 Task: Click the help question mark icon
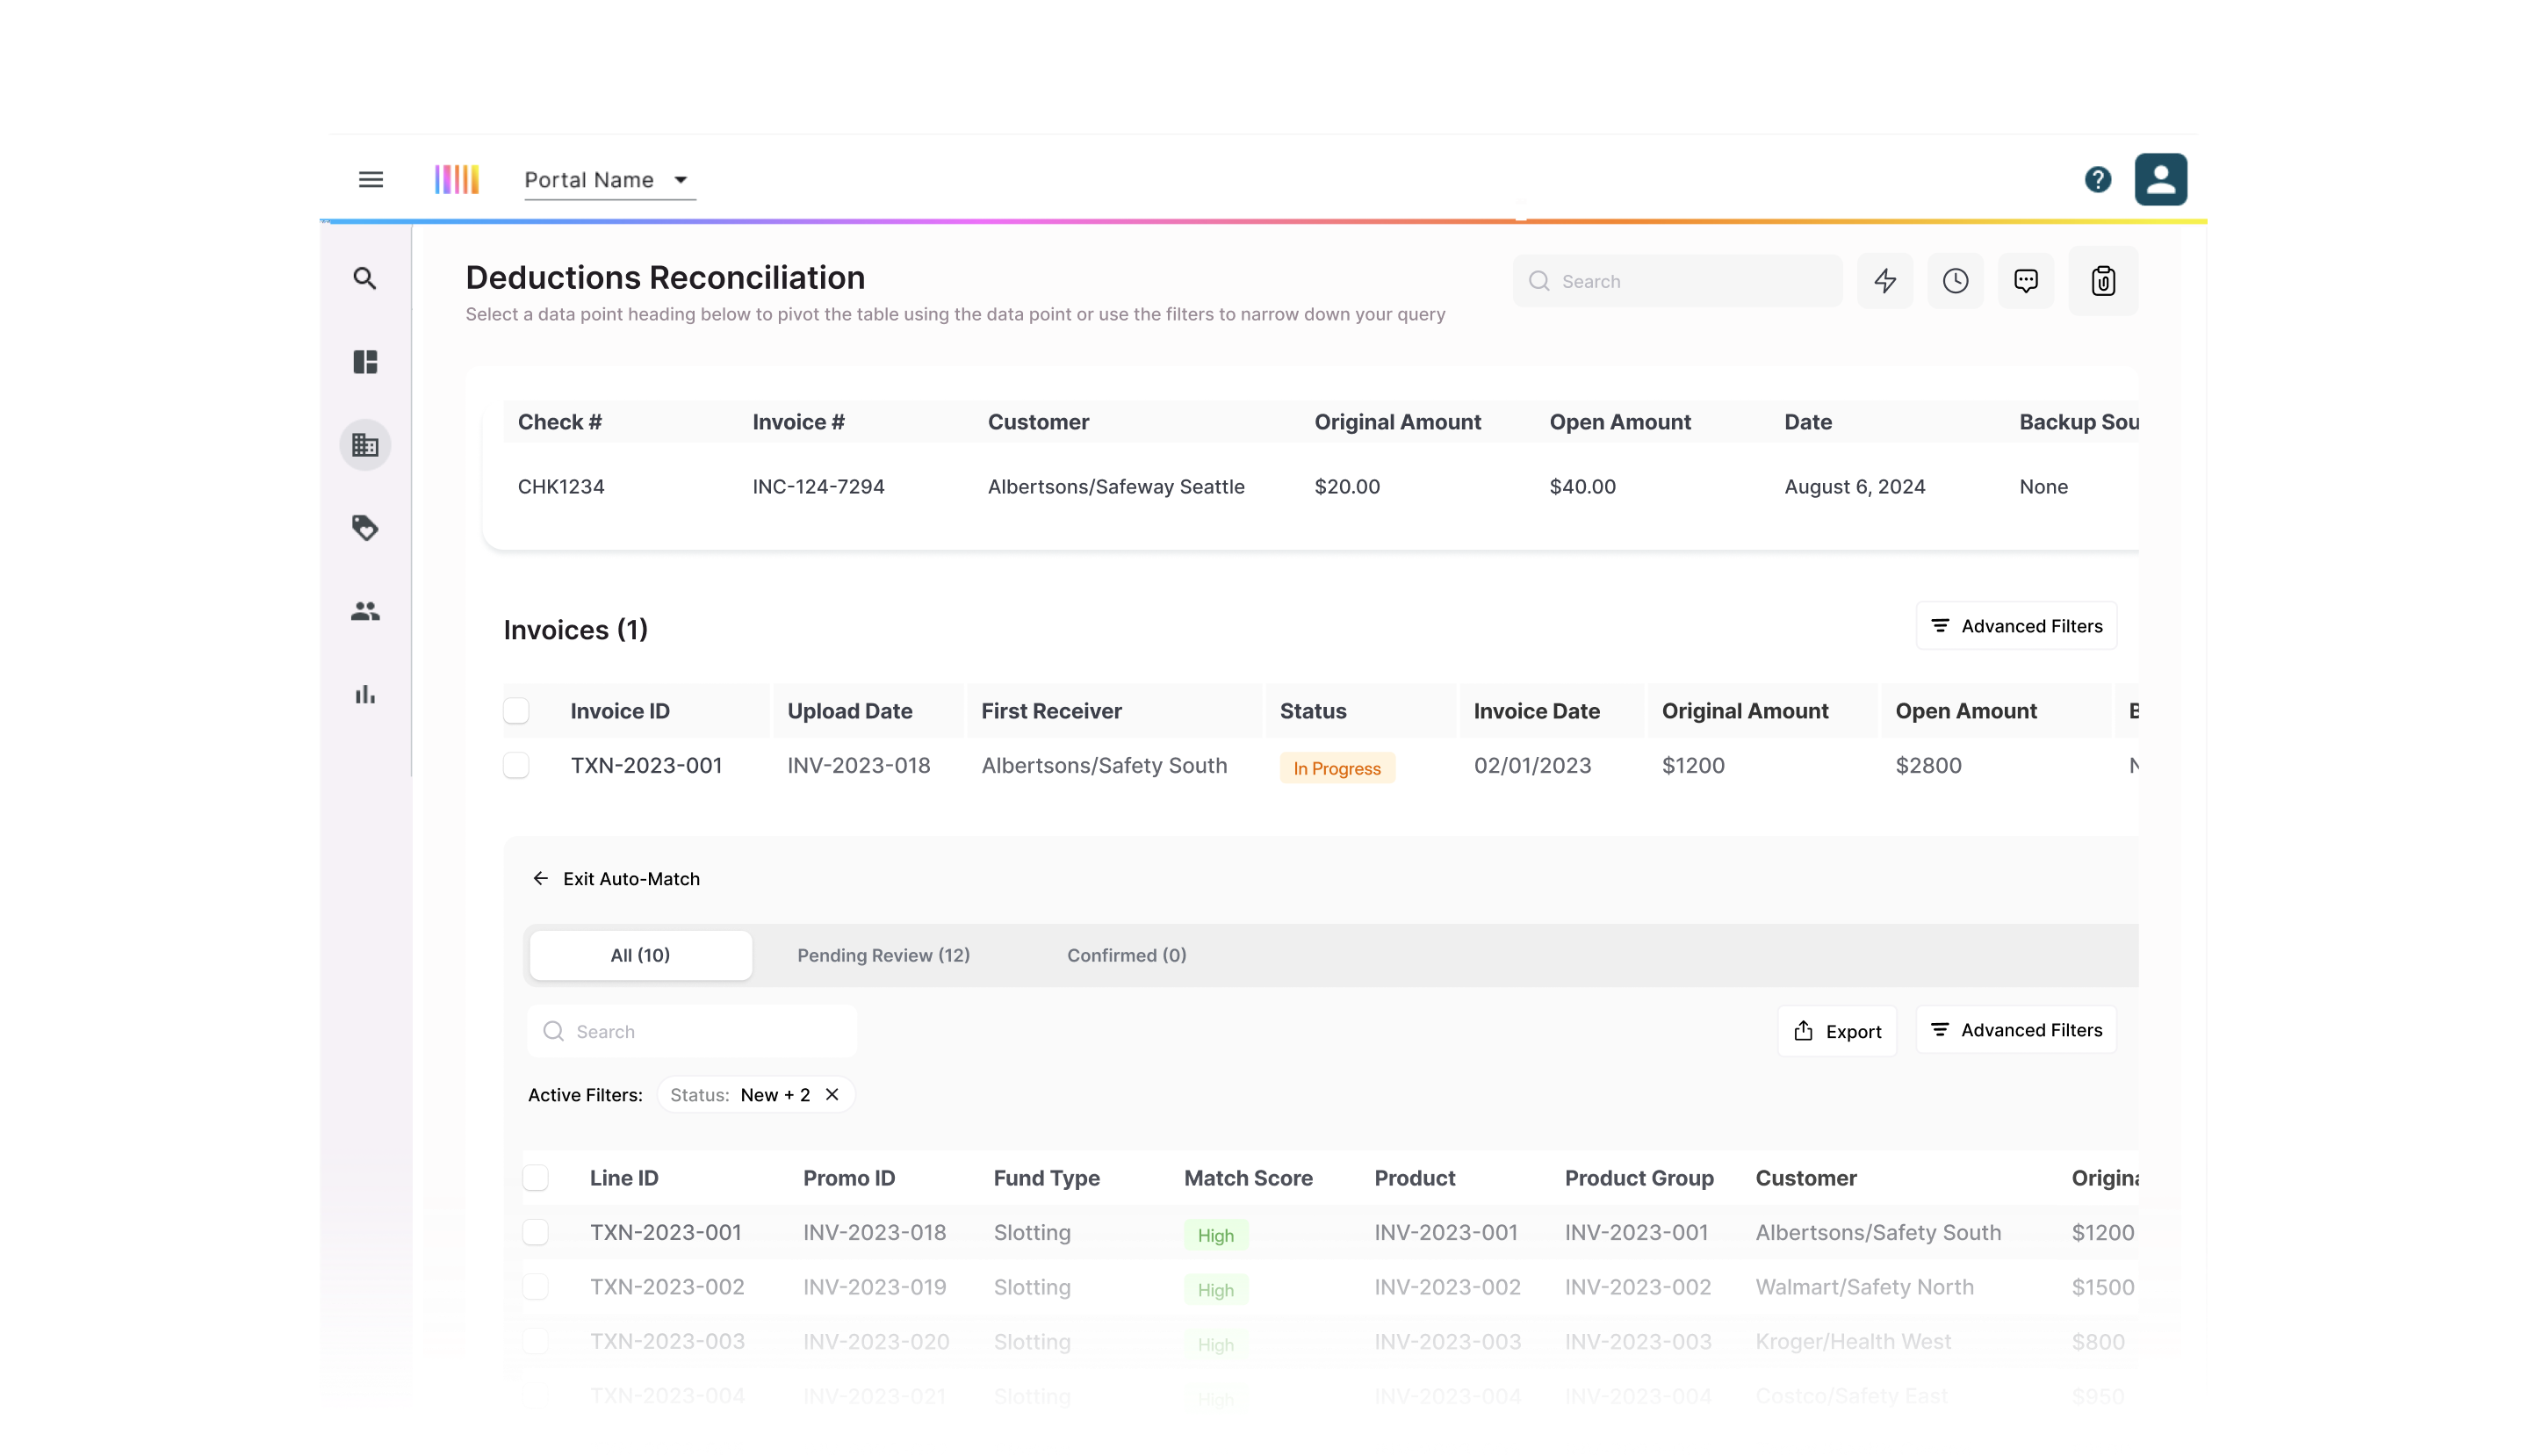pos(2097,180)
